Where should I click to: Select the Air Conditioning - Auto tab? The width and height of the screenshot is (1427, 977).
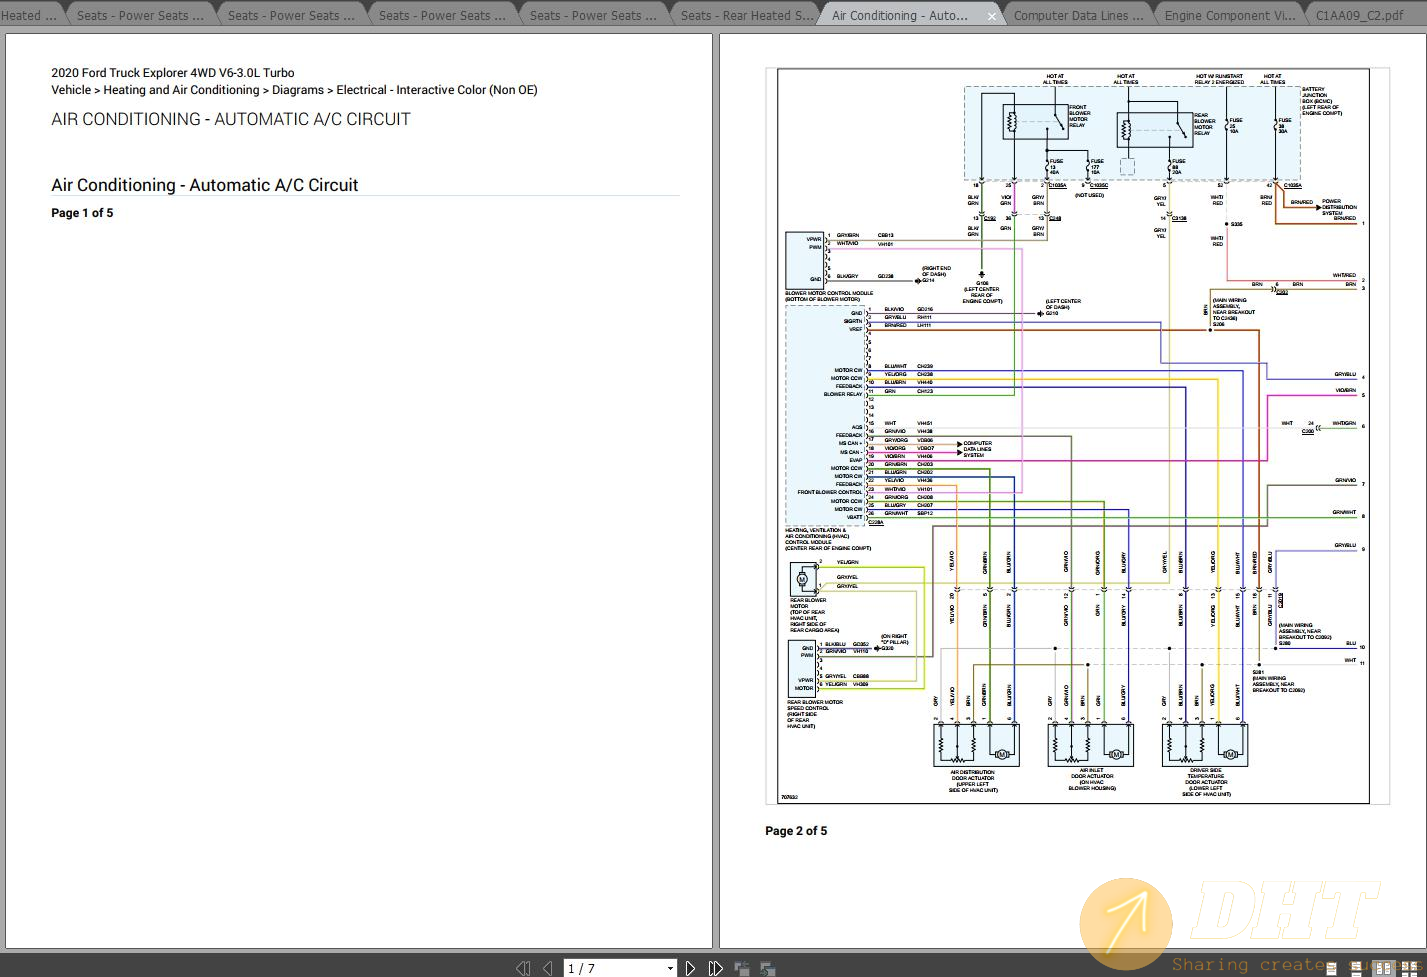tap(899, 15)
